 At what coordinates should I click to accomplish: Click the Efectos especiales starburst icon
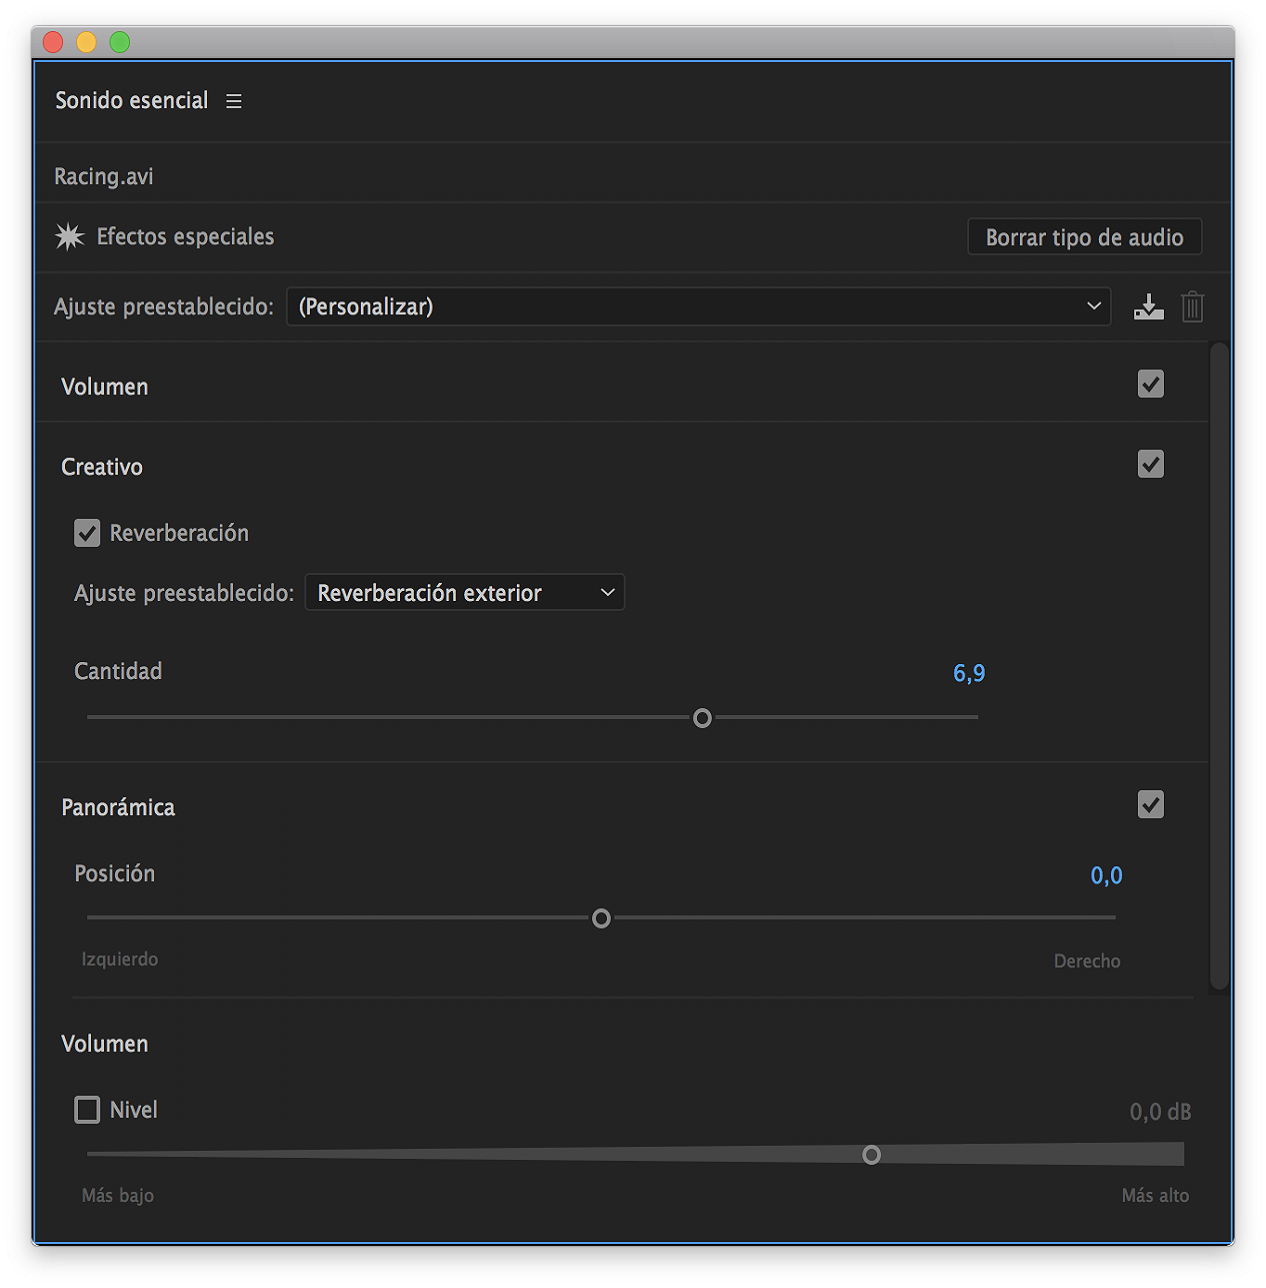tap(70, 237)
